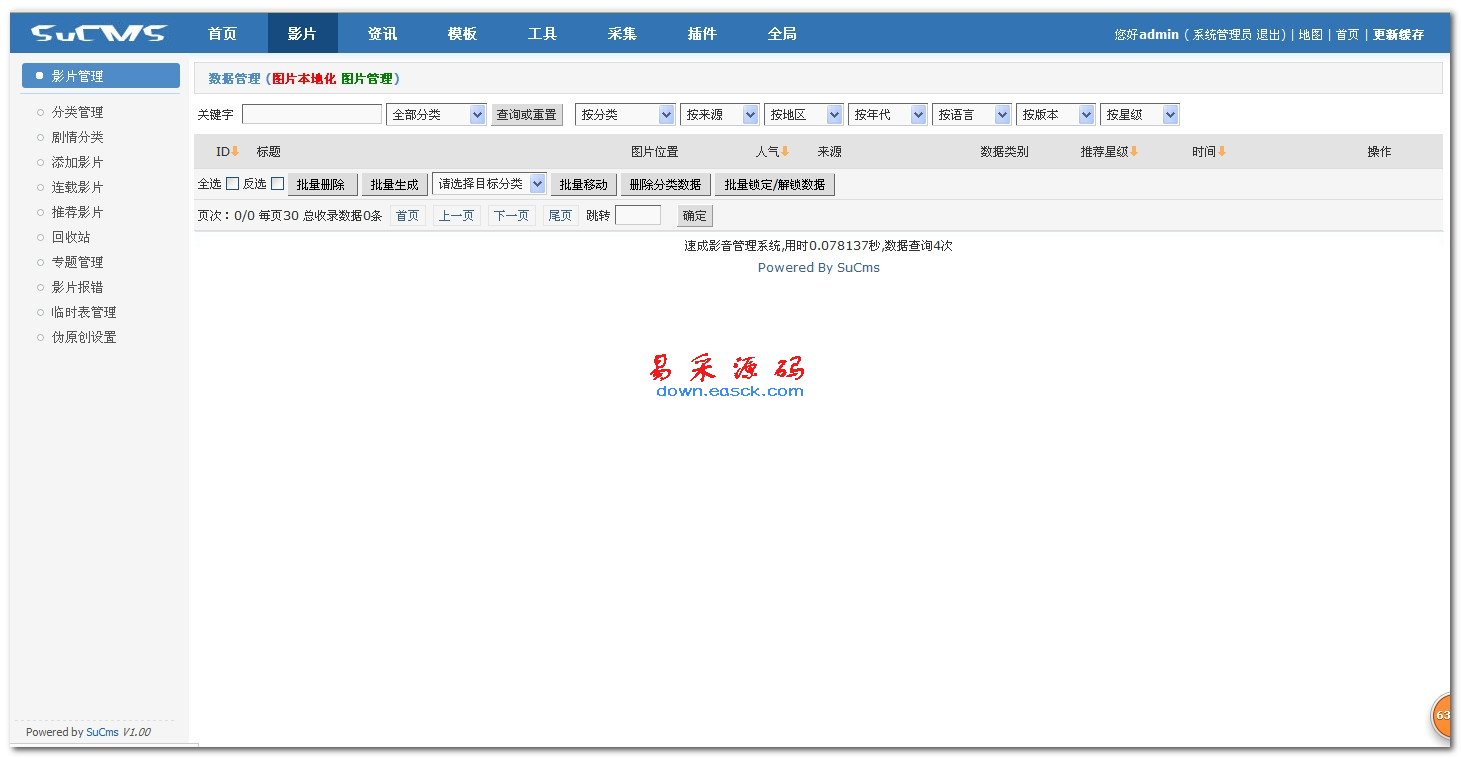This screenshot has height=758, width=1461.
Task: Expand the 按星级 filter dropdown
Action: tap(1139, 115)
